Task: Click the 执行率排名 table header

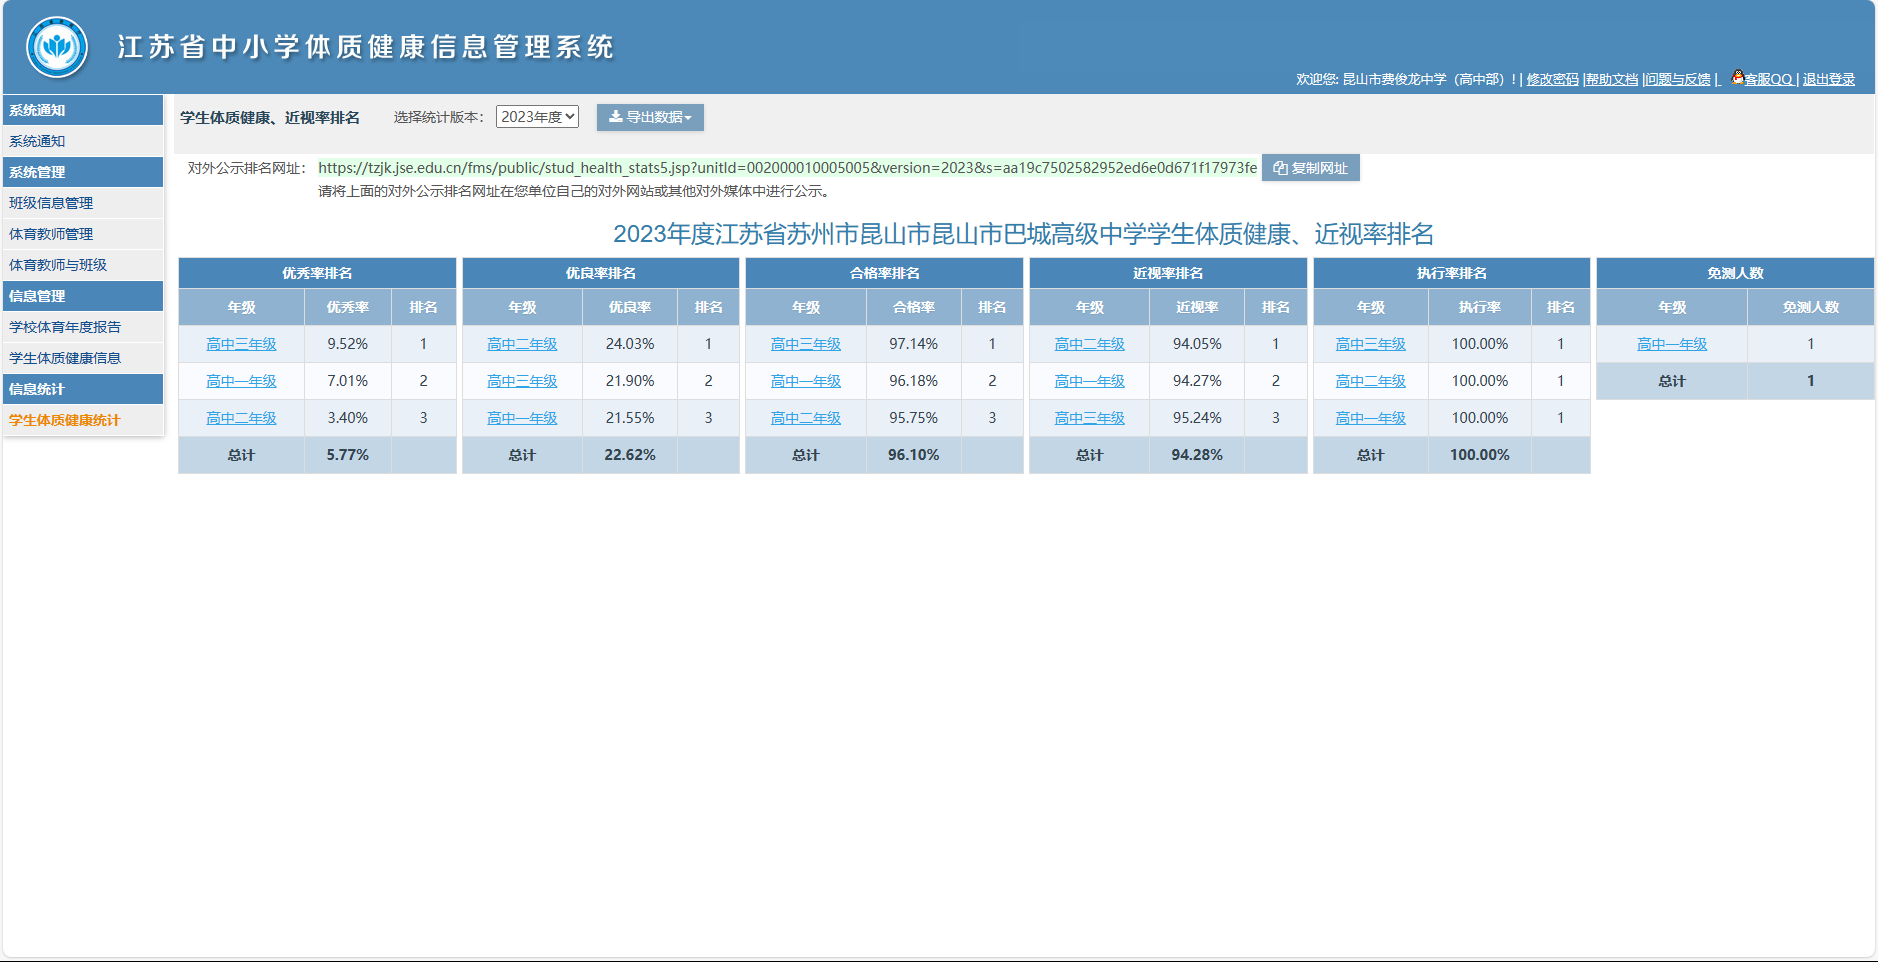Action: coord(1452,273)
